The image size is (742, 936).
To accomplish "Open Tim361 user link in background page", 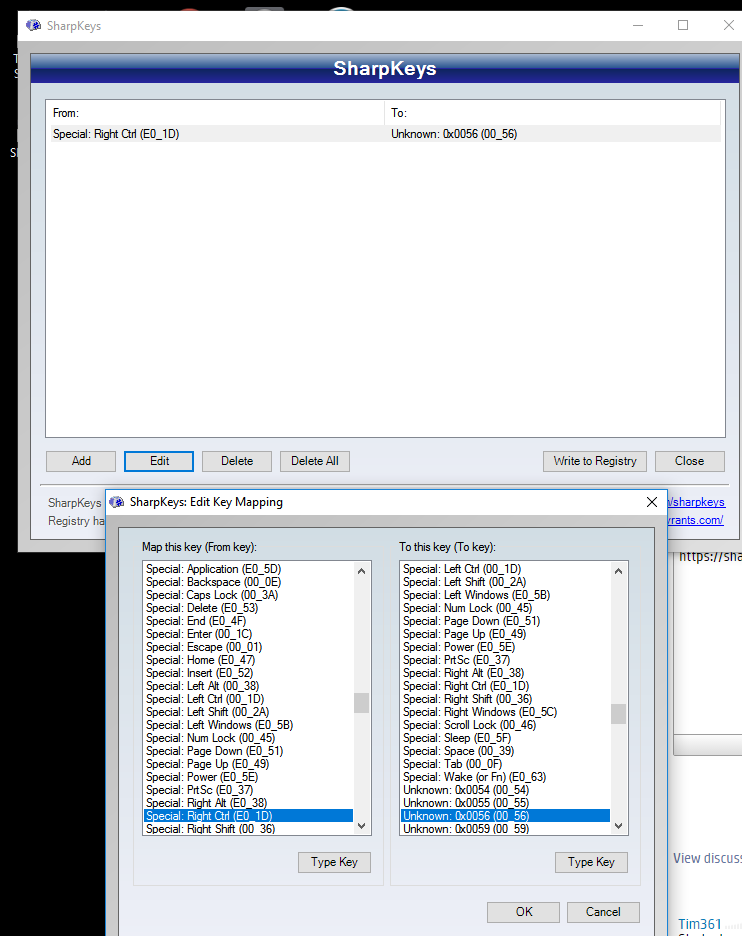I will [700, 924].
